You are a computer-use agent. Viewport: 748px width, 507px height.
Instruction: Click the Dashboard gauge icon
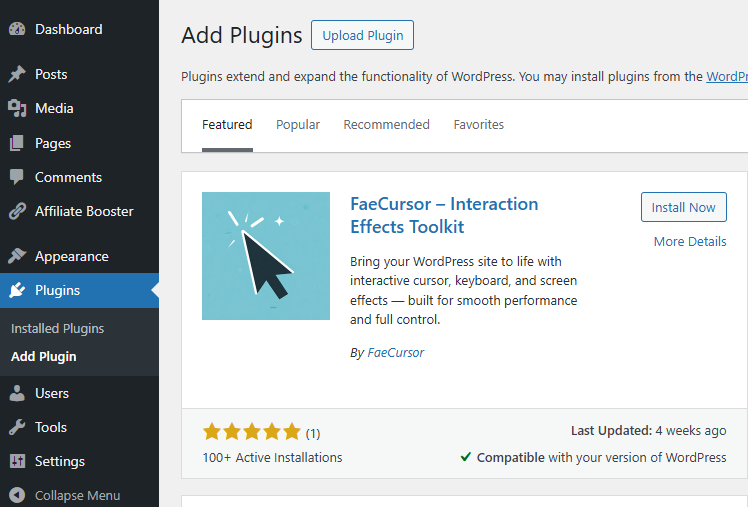coord(17,30)
